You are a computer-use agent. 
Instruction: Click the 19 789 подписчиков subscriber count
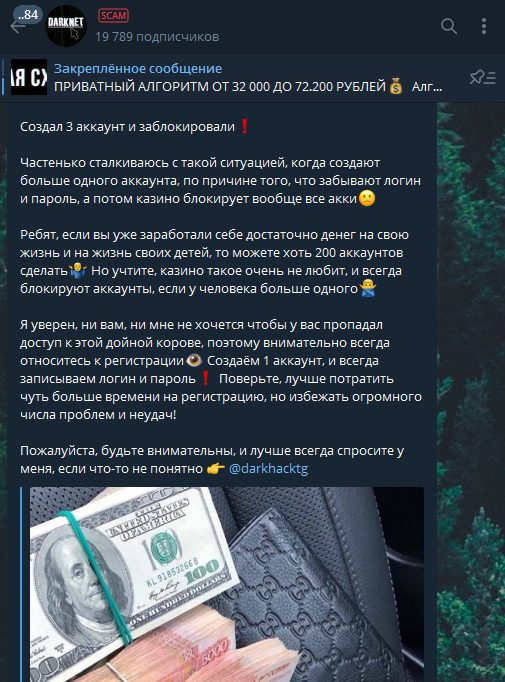point(157,37)
